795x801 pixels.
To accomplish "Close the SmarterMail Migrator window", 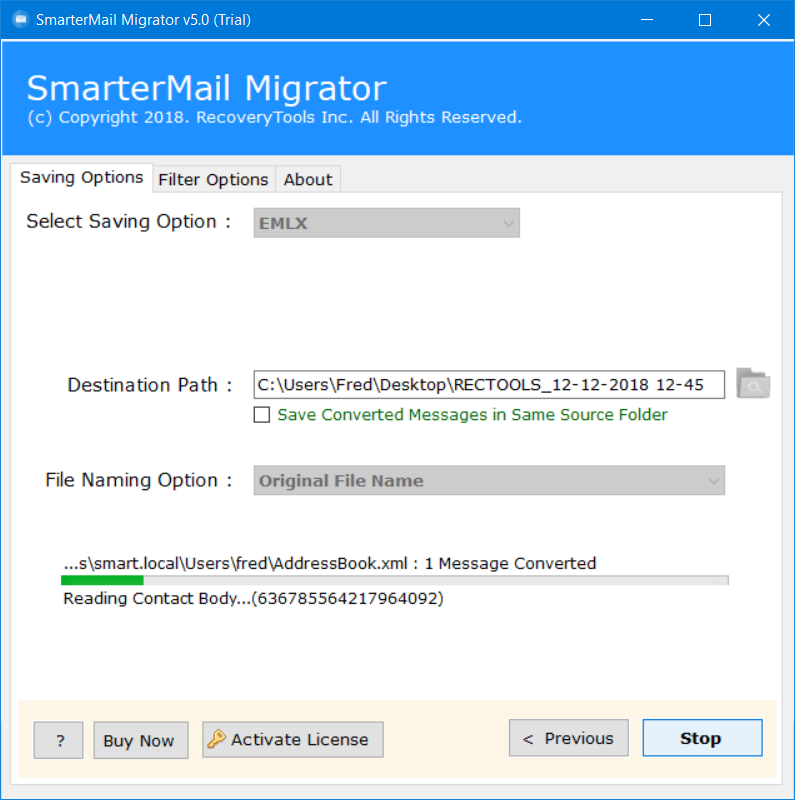I will pyautogui.click(x=764, y=20).
